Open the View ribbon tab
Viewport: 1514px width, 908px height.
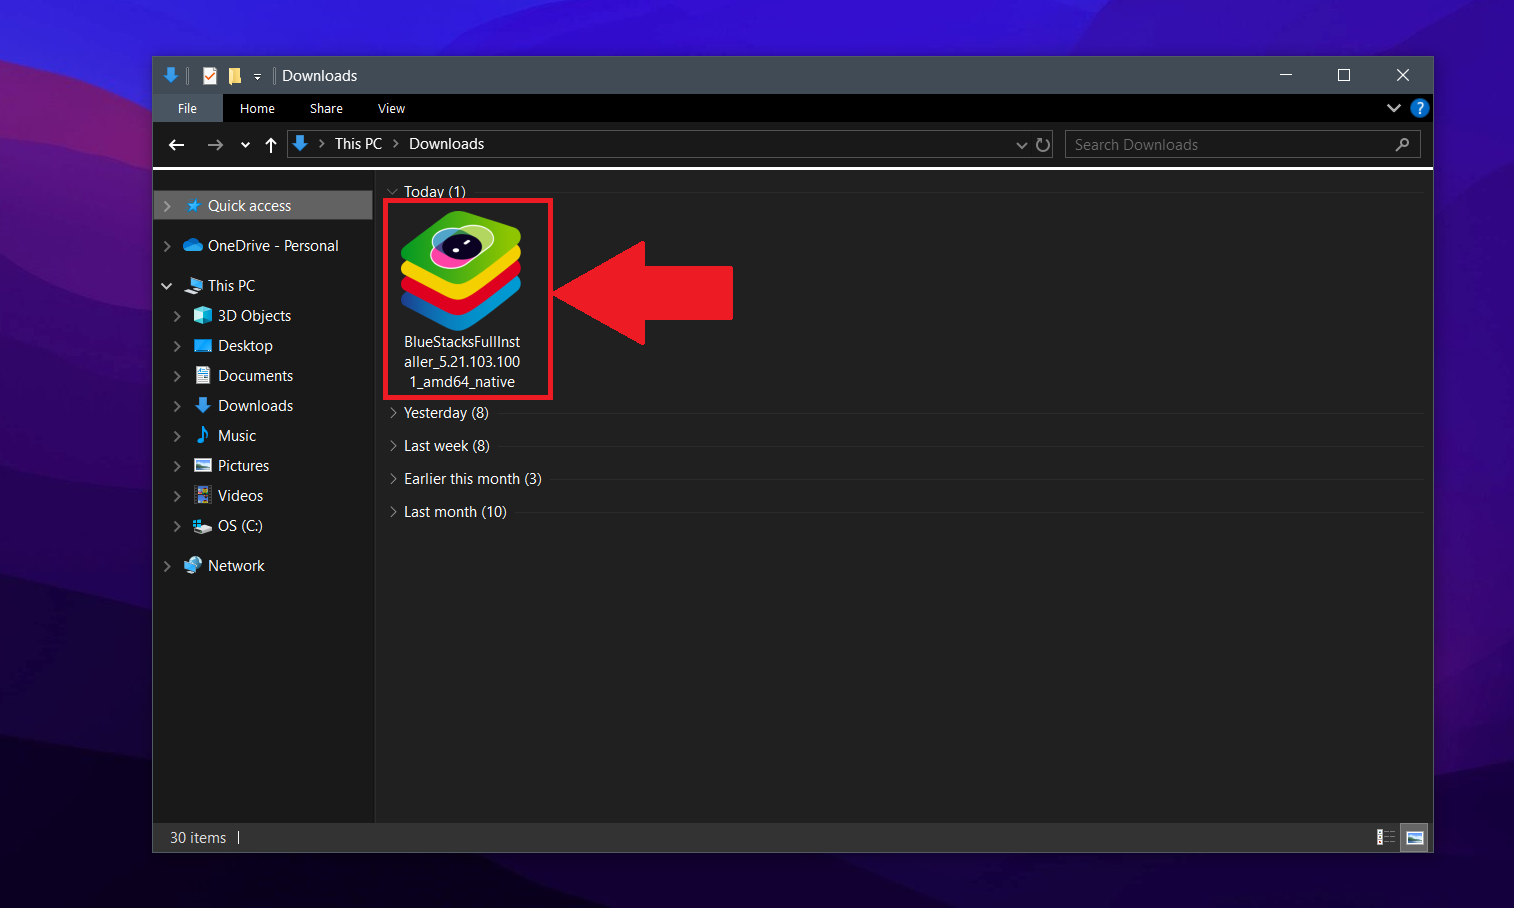[x=391, y=108]
